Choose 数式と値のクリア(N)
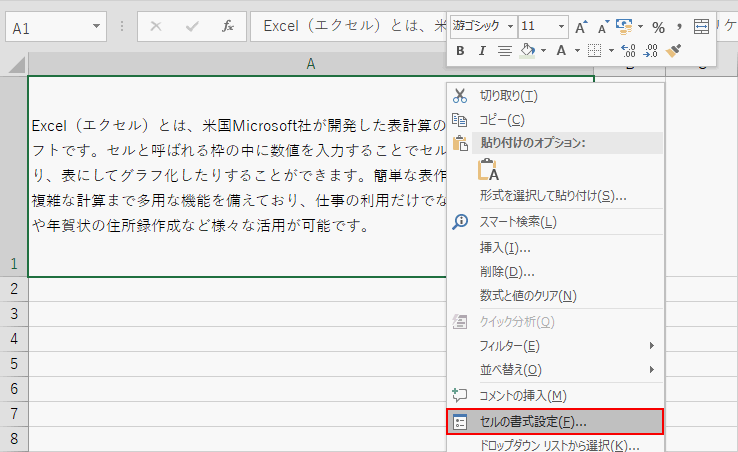Image resolution: width=738 pixels, height=452 pixels. [555, 296]
